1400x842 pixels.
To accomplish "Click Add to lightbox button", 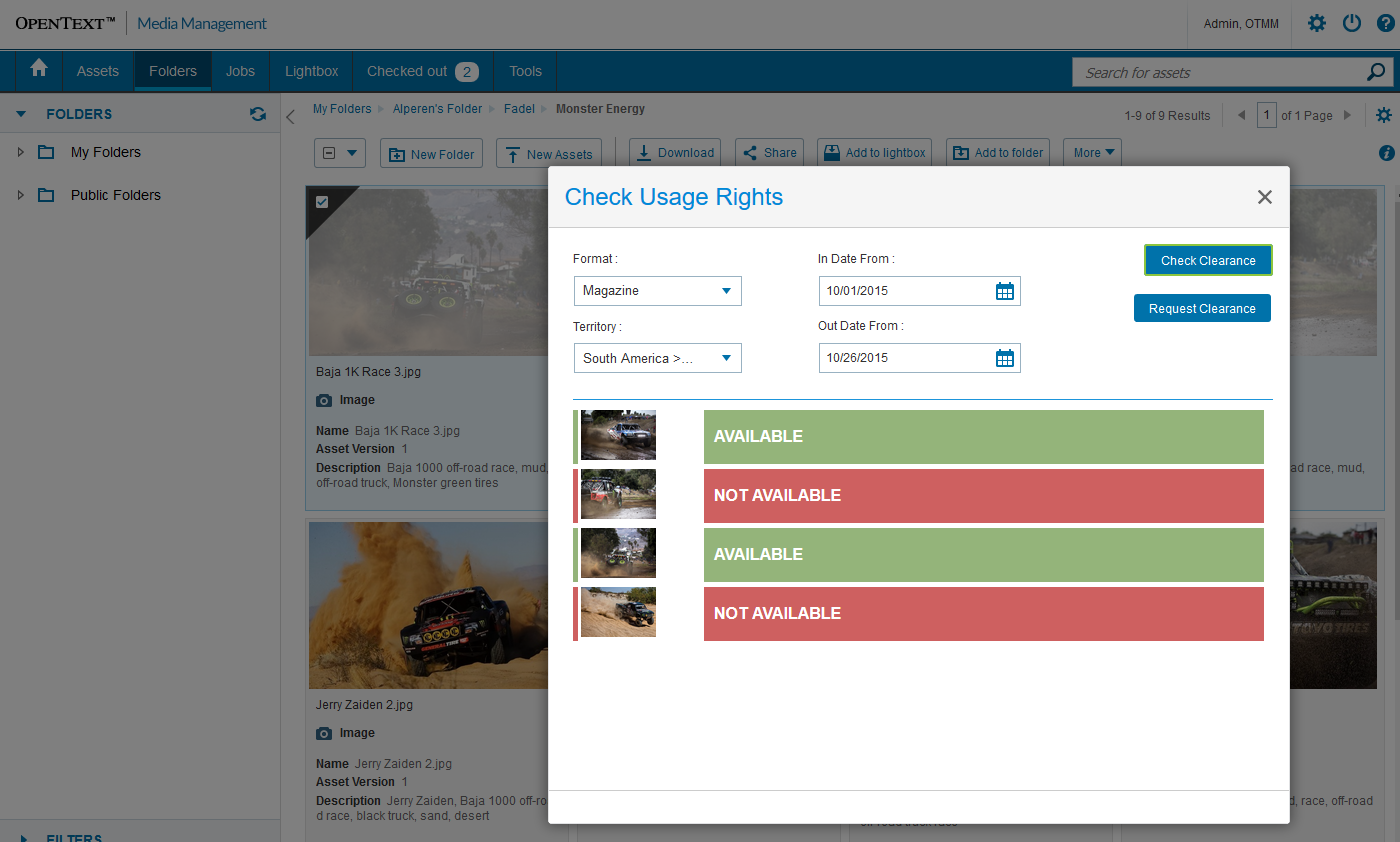I will coord(875,153).
